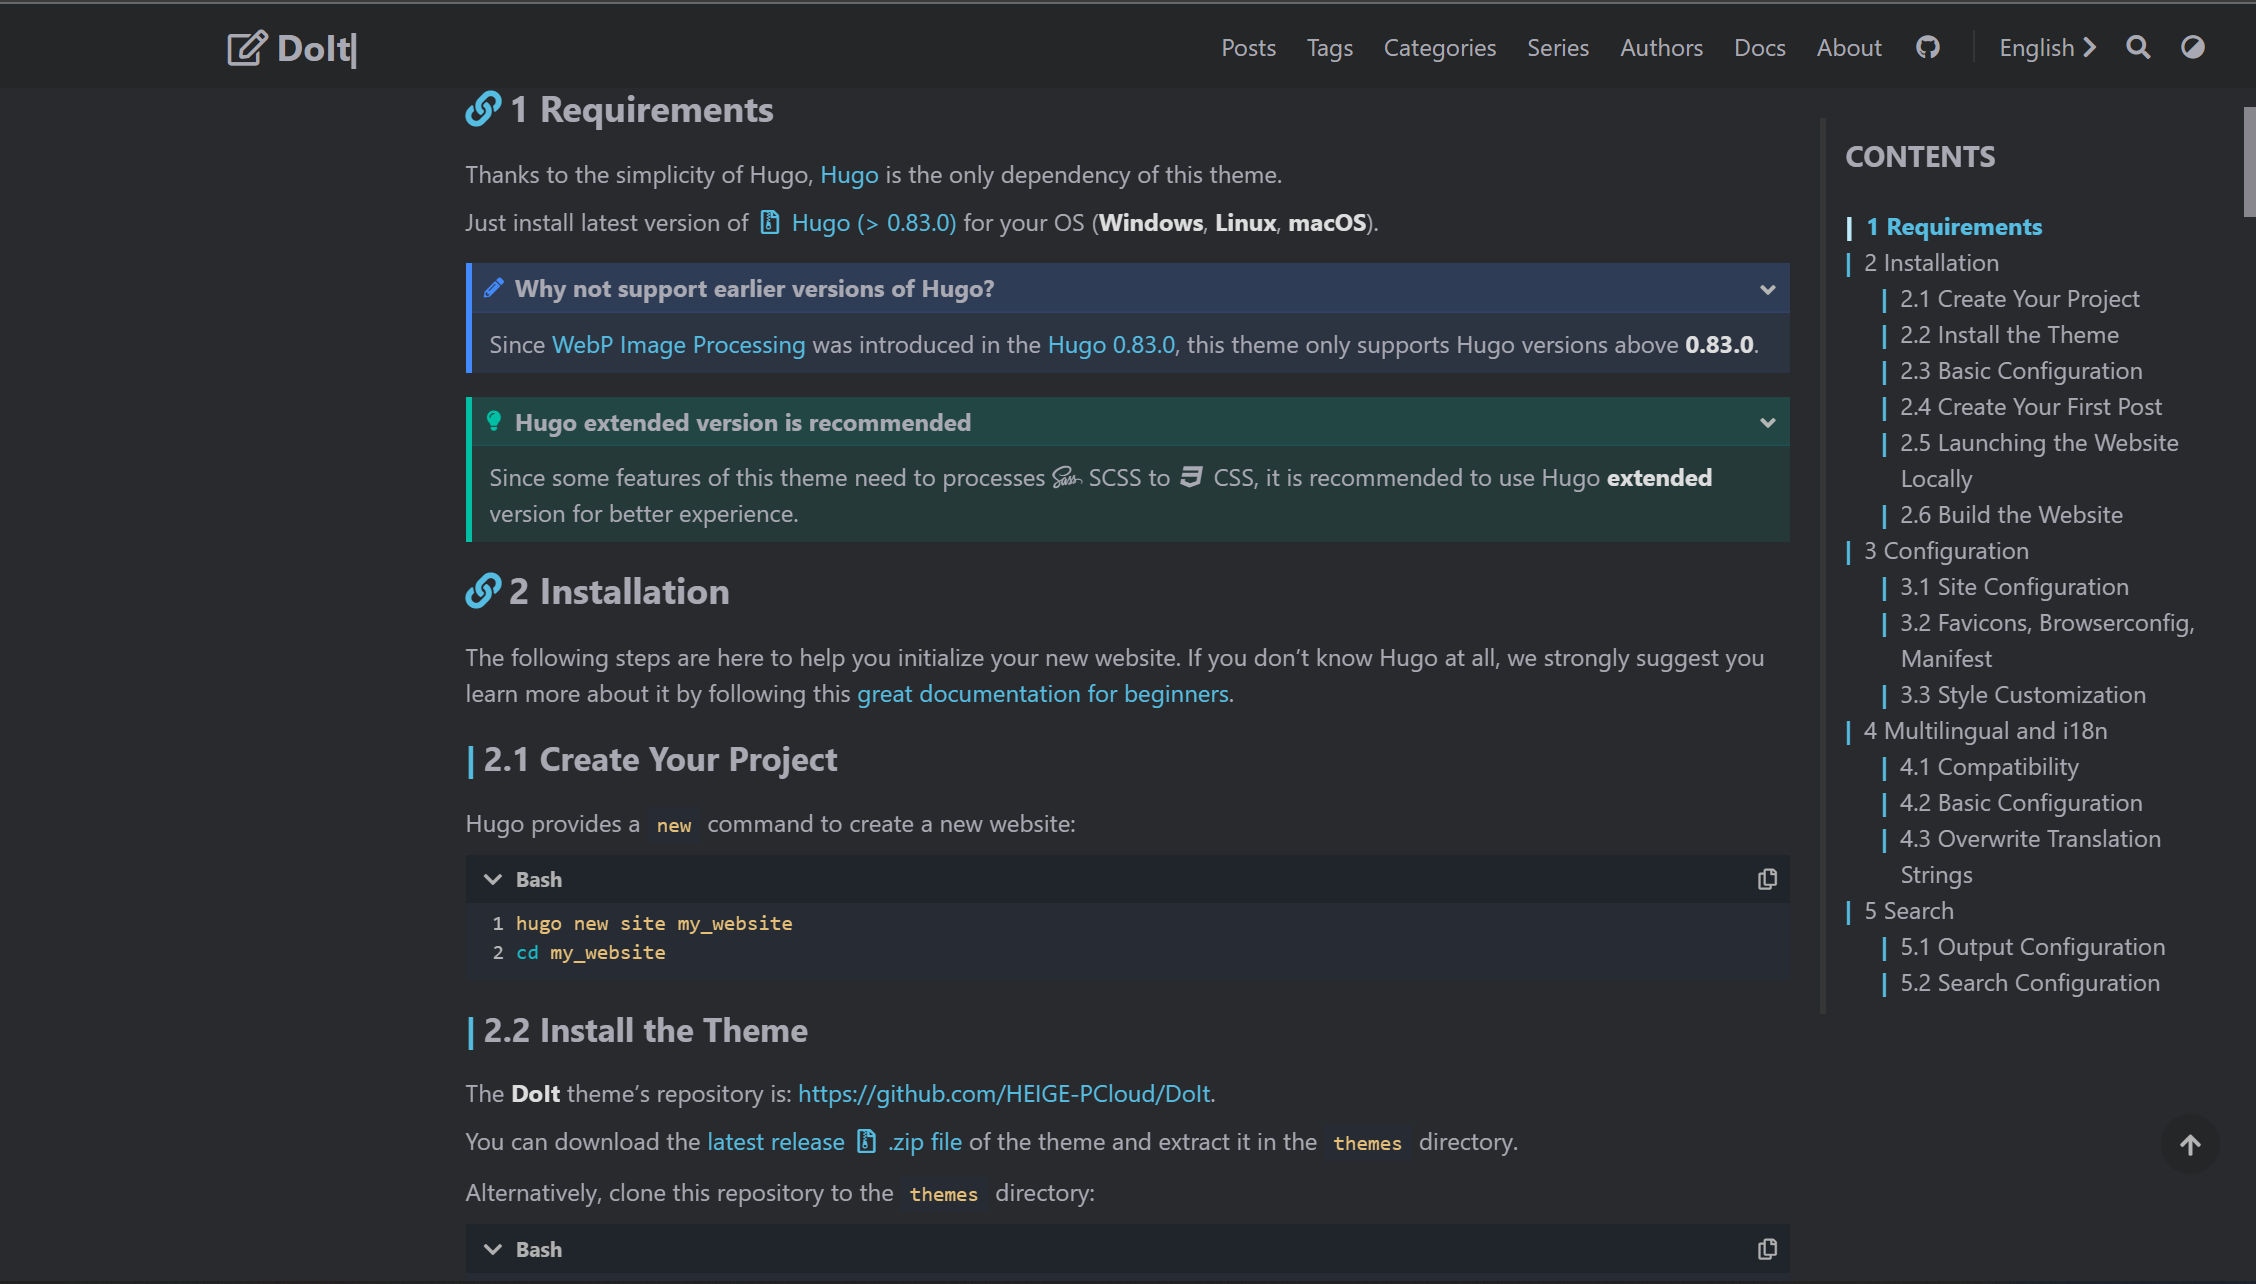Open search via the magnifier icon
This screenshot has width=2256, height=1284.
click(2138, 46)
